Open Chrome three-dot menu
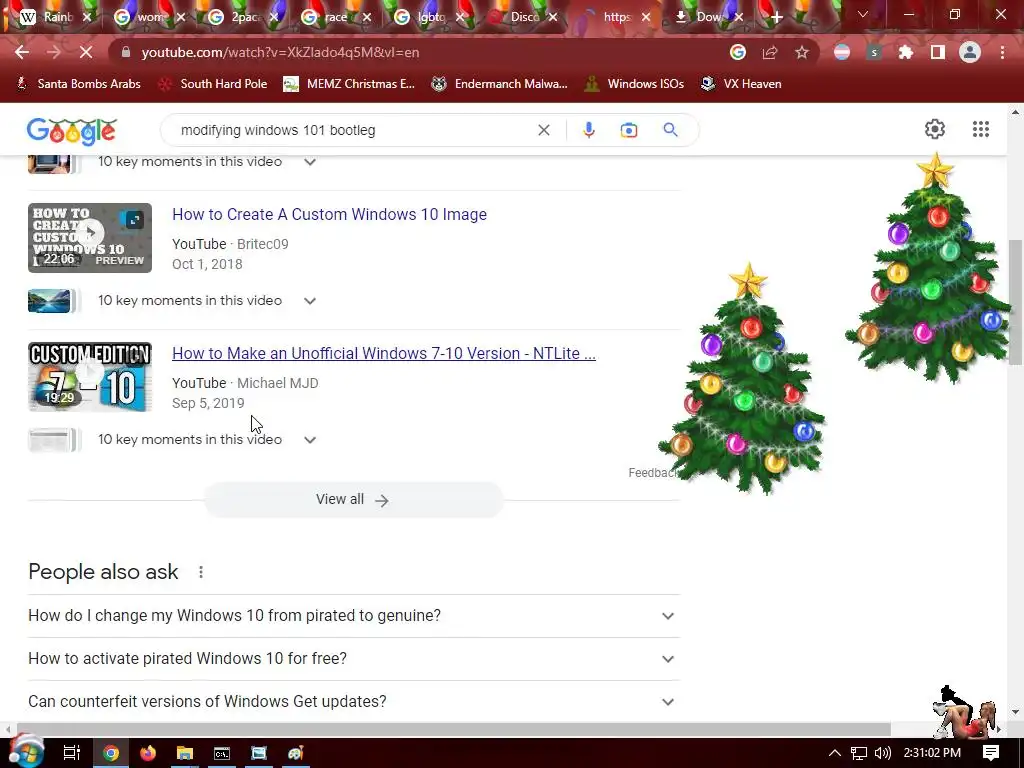Viewport: 1024px width, 768px height. (x=1002, y=52)
